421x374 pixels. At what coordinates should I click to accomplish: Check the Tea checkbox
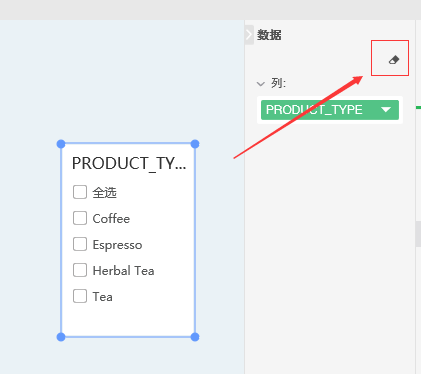pyautogui.click(x=80, y=296)
